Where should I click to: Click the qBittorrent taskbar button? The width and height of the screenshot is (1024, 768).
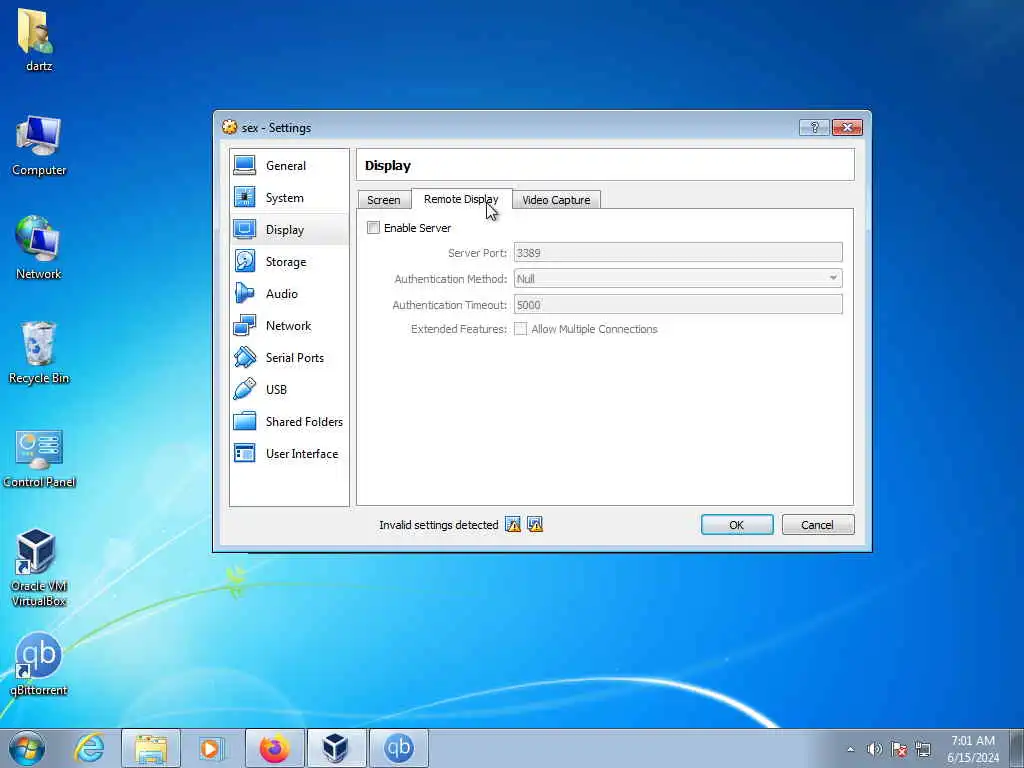[x=398, y=748]
